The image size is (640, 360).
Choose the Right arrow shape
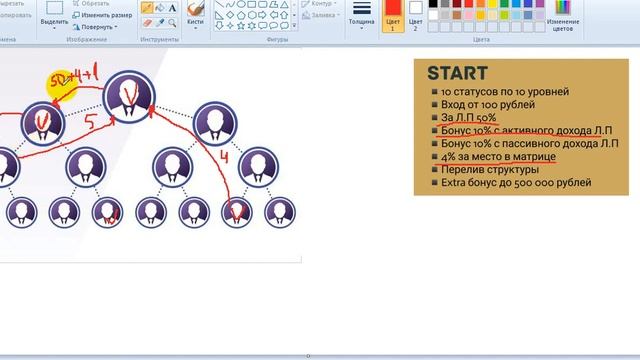click(x=262, y=15)
